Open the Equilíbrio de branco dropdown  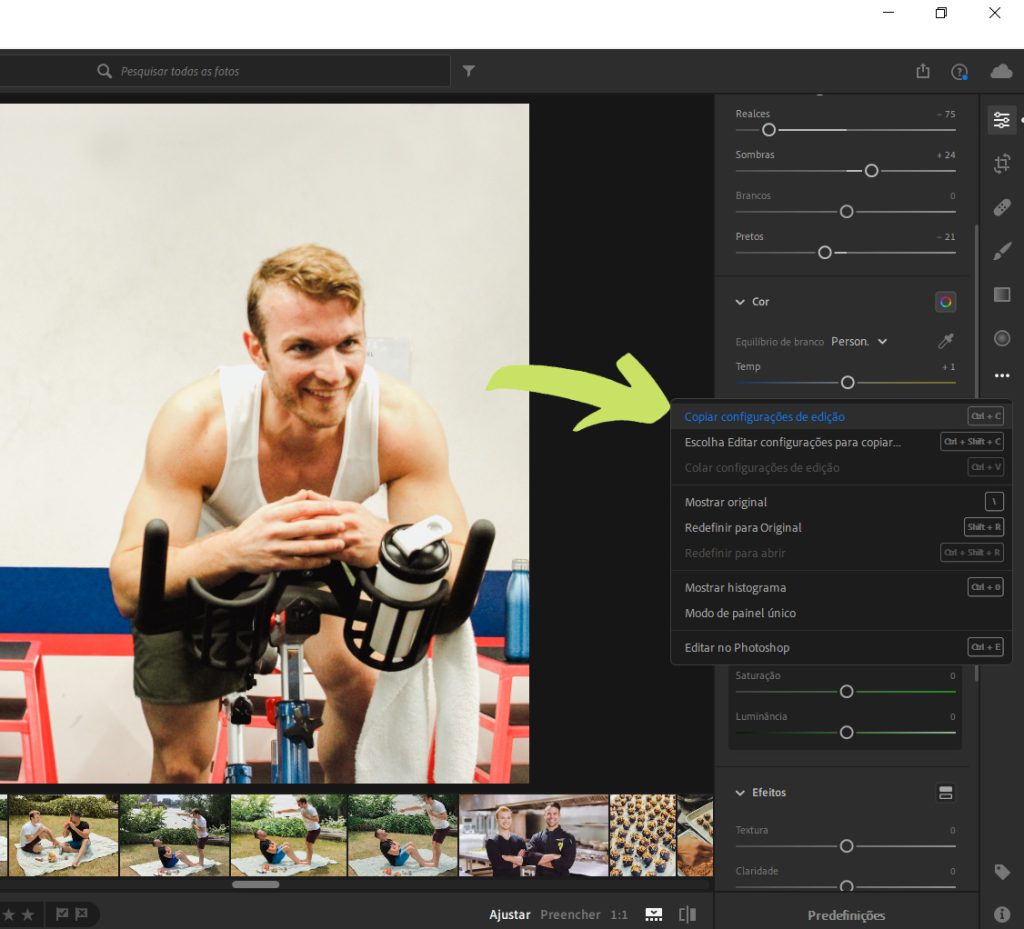pyautogui.click(x=859, y=341)
